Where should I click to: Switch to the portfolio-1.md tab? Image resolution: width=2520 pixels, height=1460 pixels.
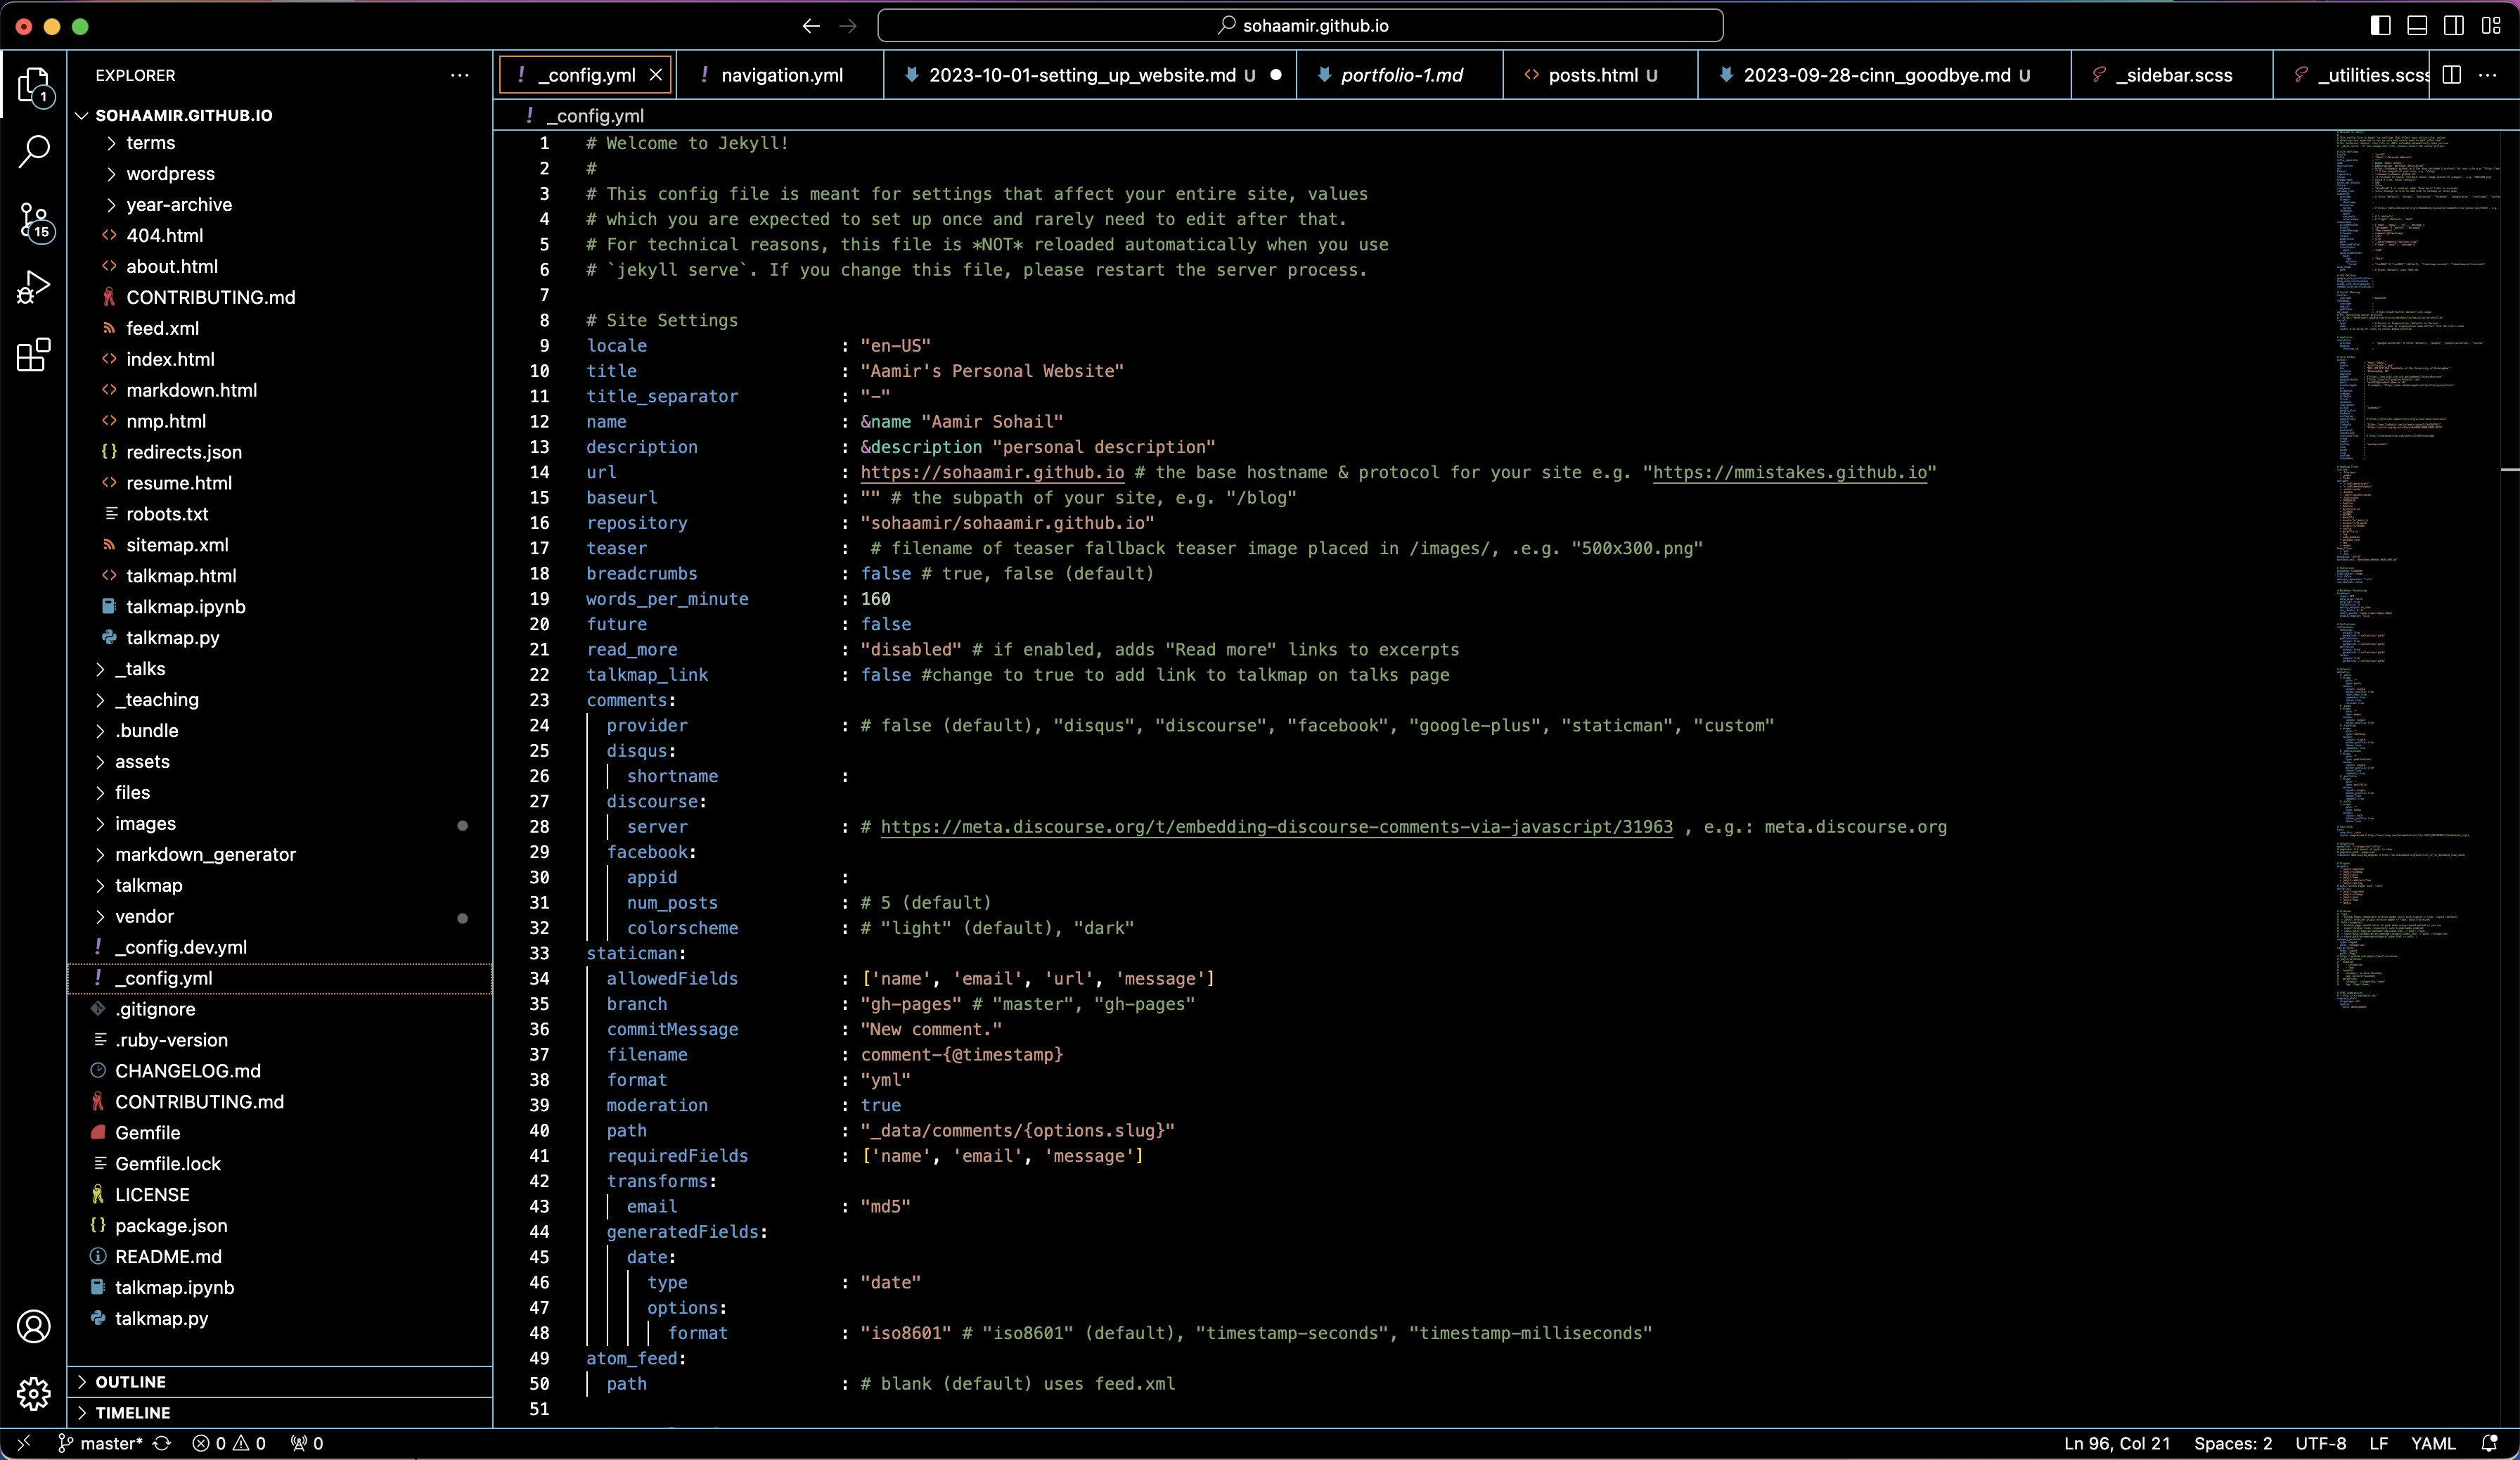point(1402,75)
